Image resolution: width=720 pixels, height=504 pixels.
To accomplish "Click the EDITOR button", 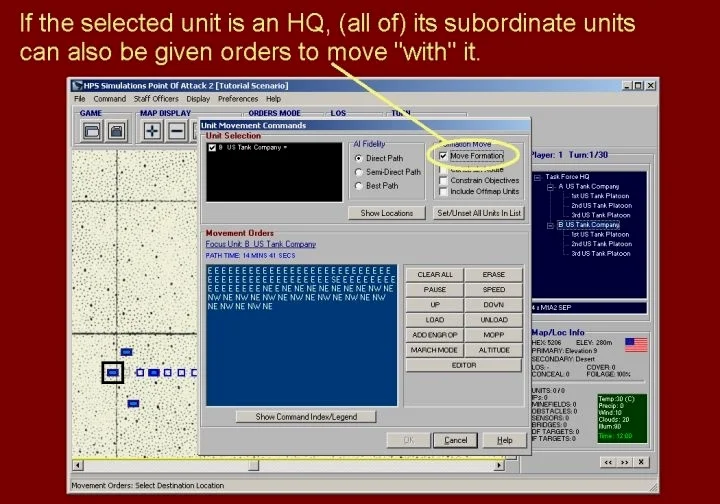I will (464, 365).
